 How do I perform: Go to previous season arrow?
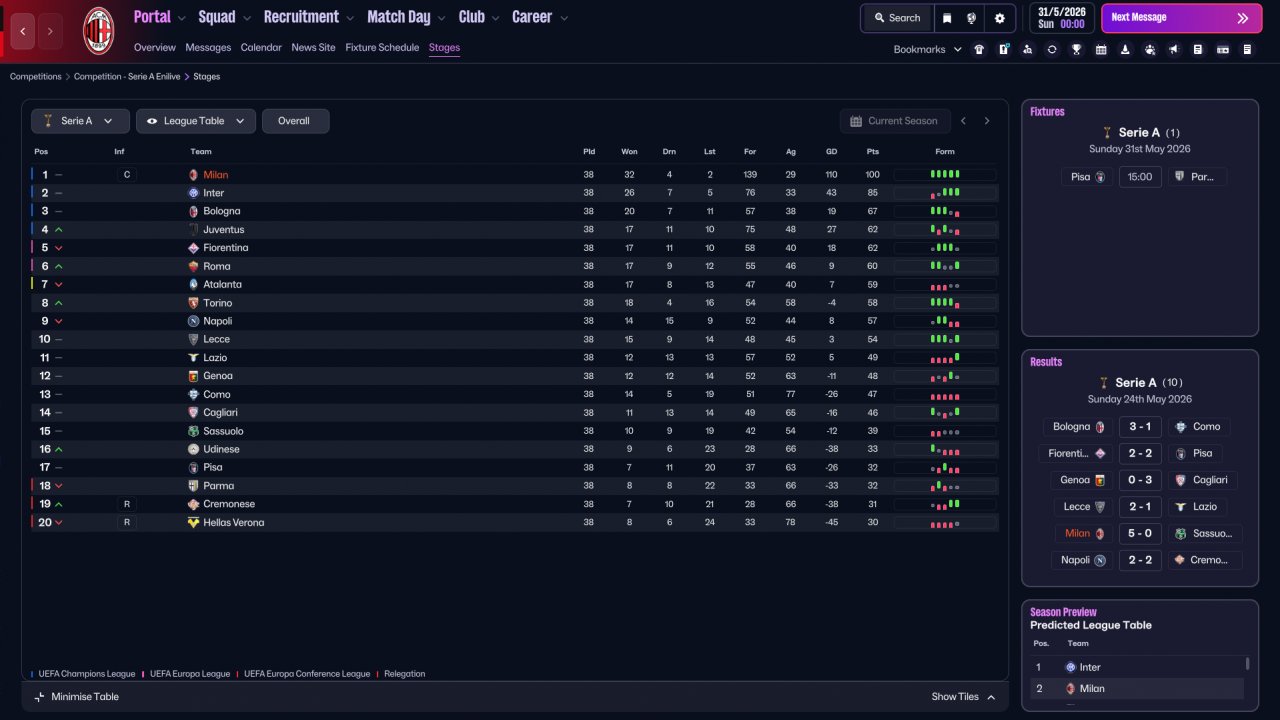pos(963,121)
